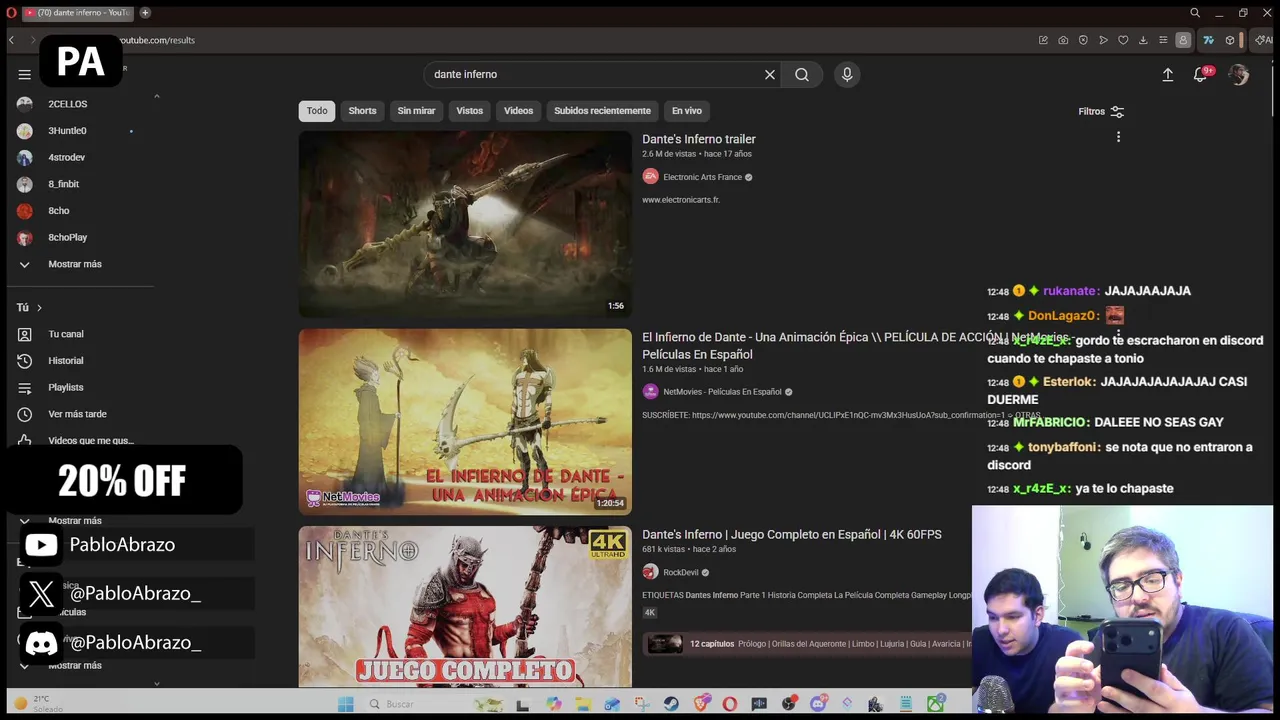Click the Opera snapshot camera icon
The width and height of the screenshot is (1280, 720).
pyautogui.click(x=1063, y=40)
